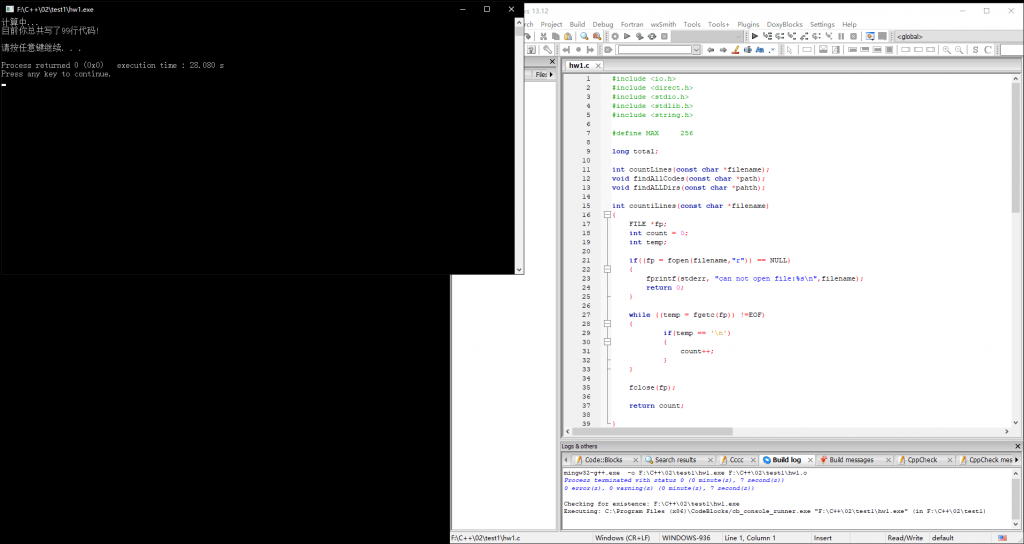The height and width of the screenshot is (544, 1024).
Task: Collapse the code fold at line 28
Action: point(607,323)
